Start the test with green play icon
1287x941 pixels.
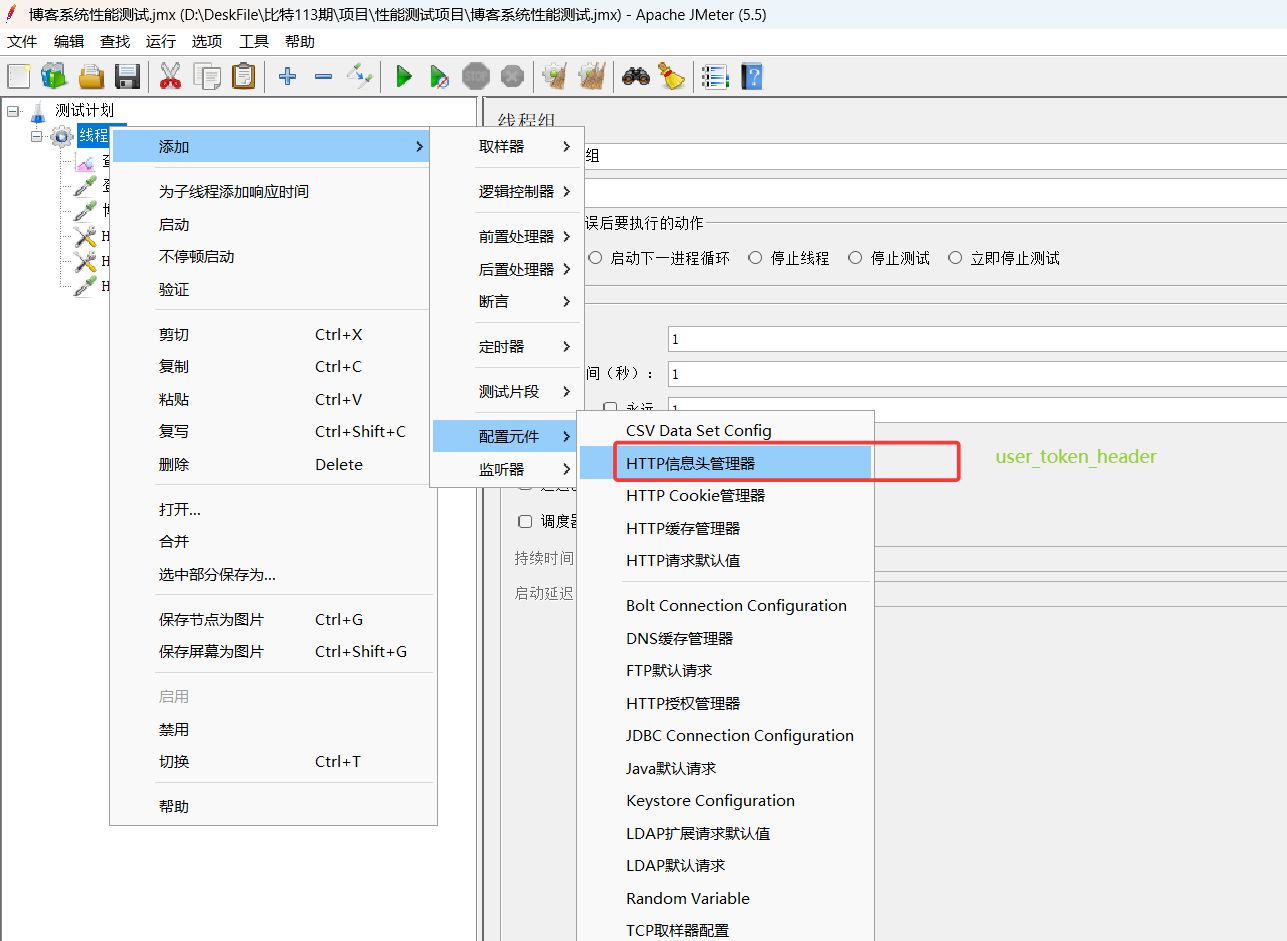pyautogui.click(x=404, y=76)
